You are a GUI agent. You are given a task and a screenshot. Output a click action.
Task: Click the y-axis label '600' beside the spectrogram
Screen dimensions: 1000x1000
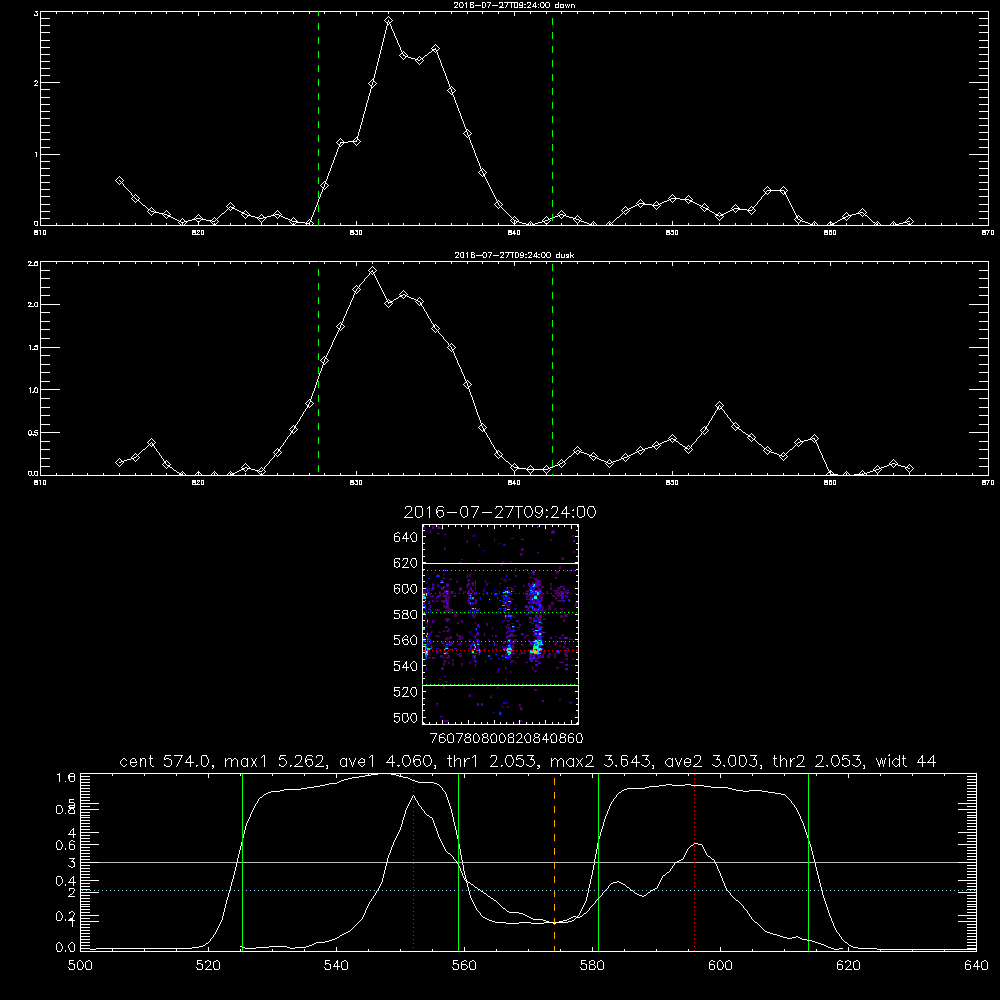406,589
